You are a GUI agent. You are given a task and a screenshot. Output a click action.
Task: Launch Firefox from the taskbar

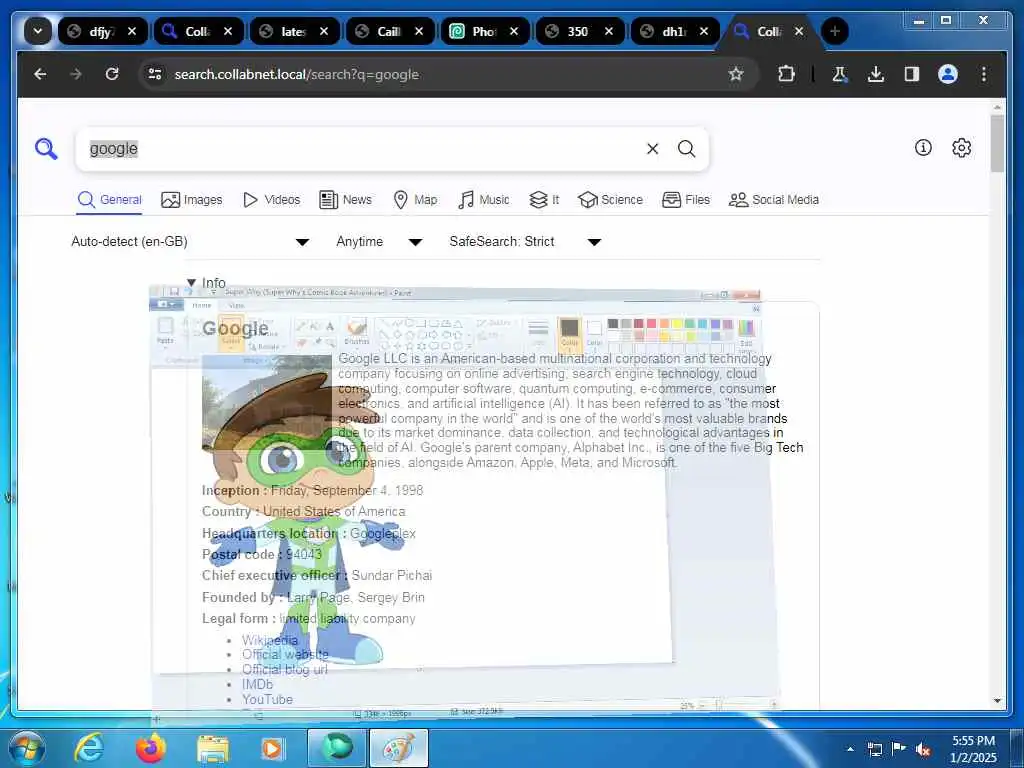coord(151,748)
